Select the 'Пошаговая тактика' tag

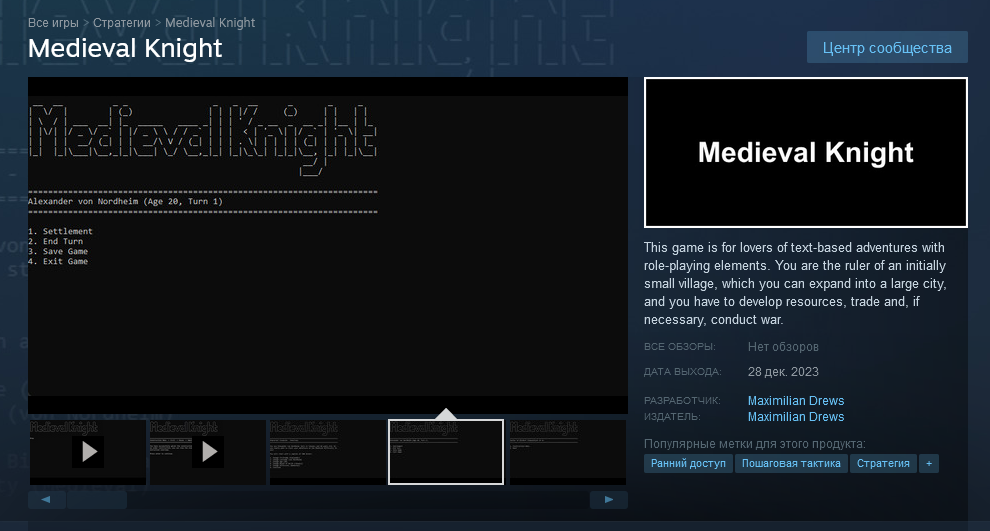click(x=791, y=463)
